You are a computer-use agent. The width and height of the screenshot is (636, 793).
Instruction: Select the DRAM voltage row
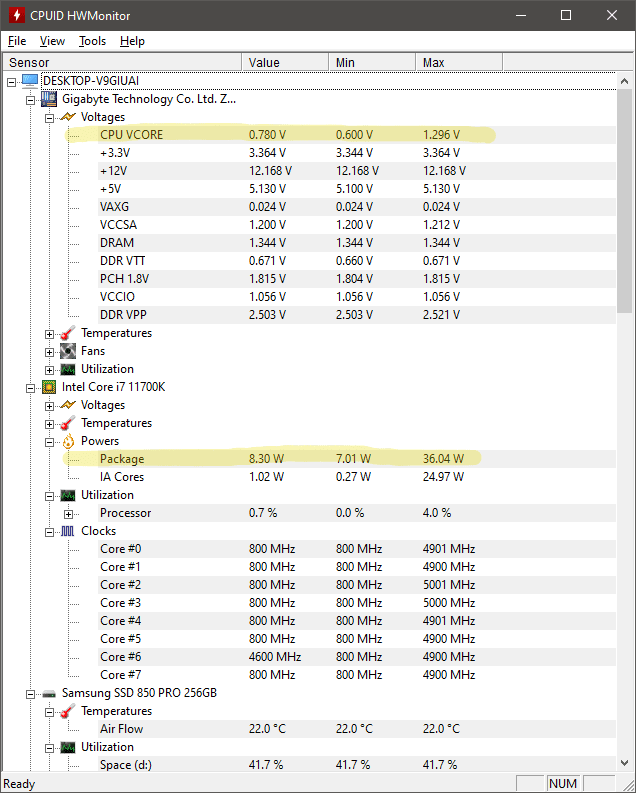[357, 243]
